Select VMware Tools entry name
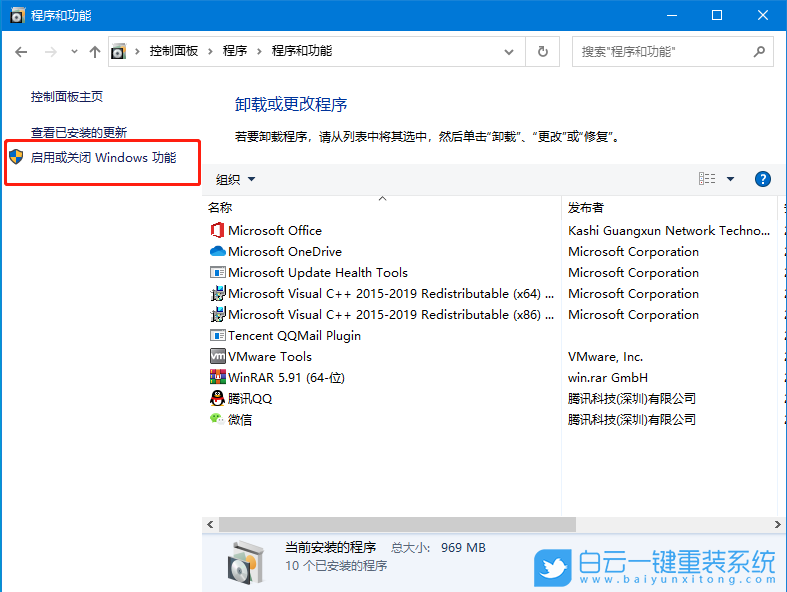 270,357
